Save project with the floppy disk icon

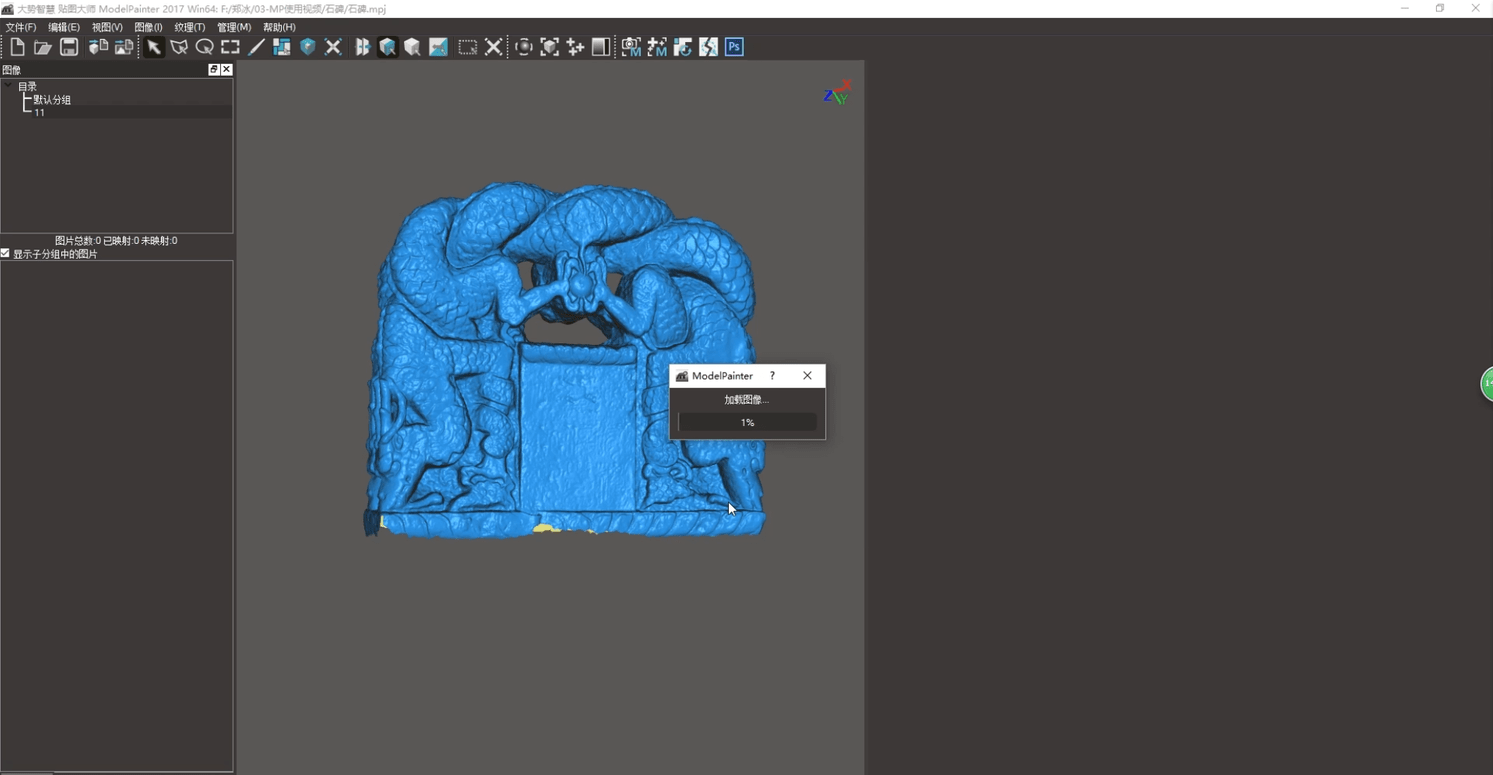click(x=69, y=47)
